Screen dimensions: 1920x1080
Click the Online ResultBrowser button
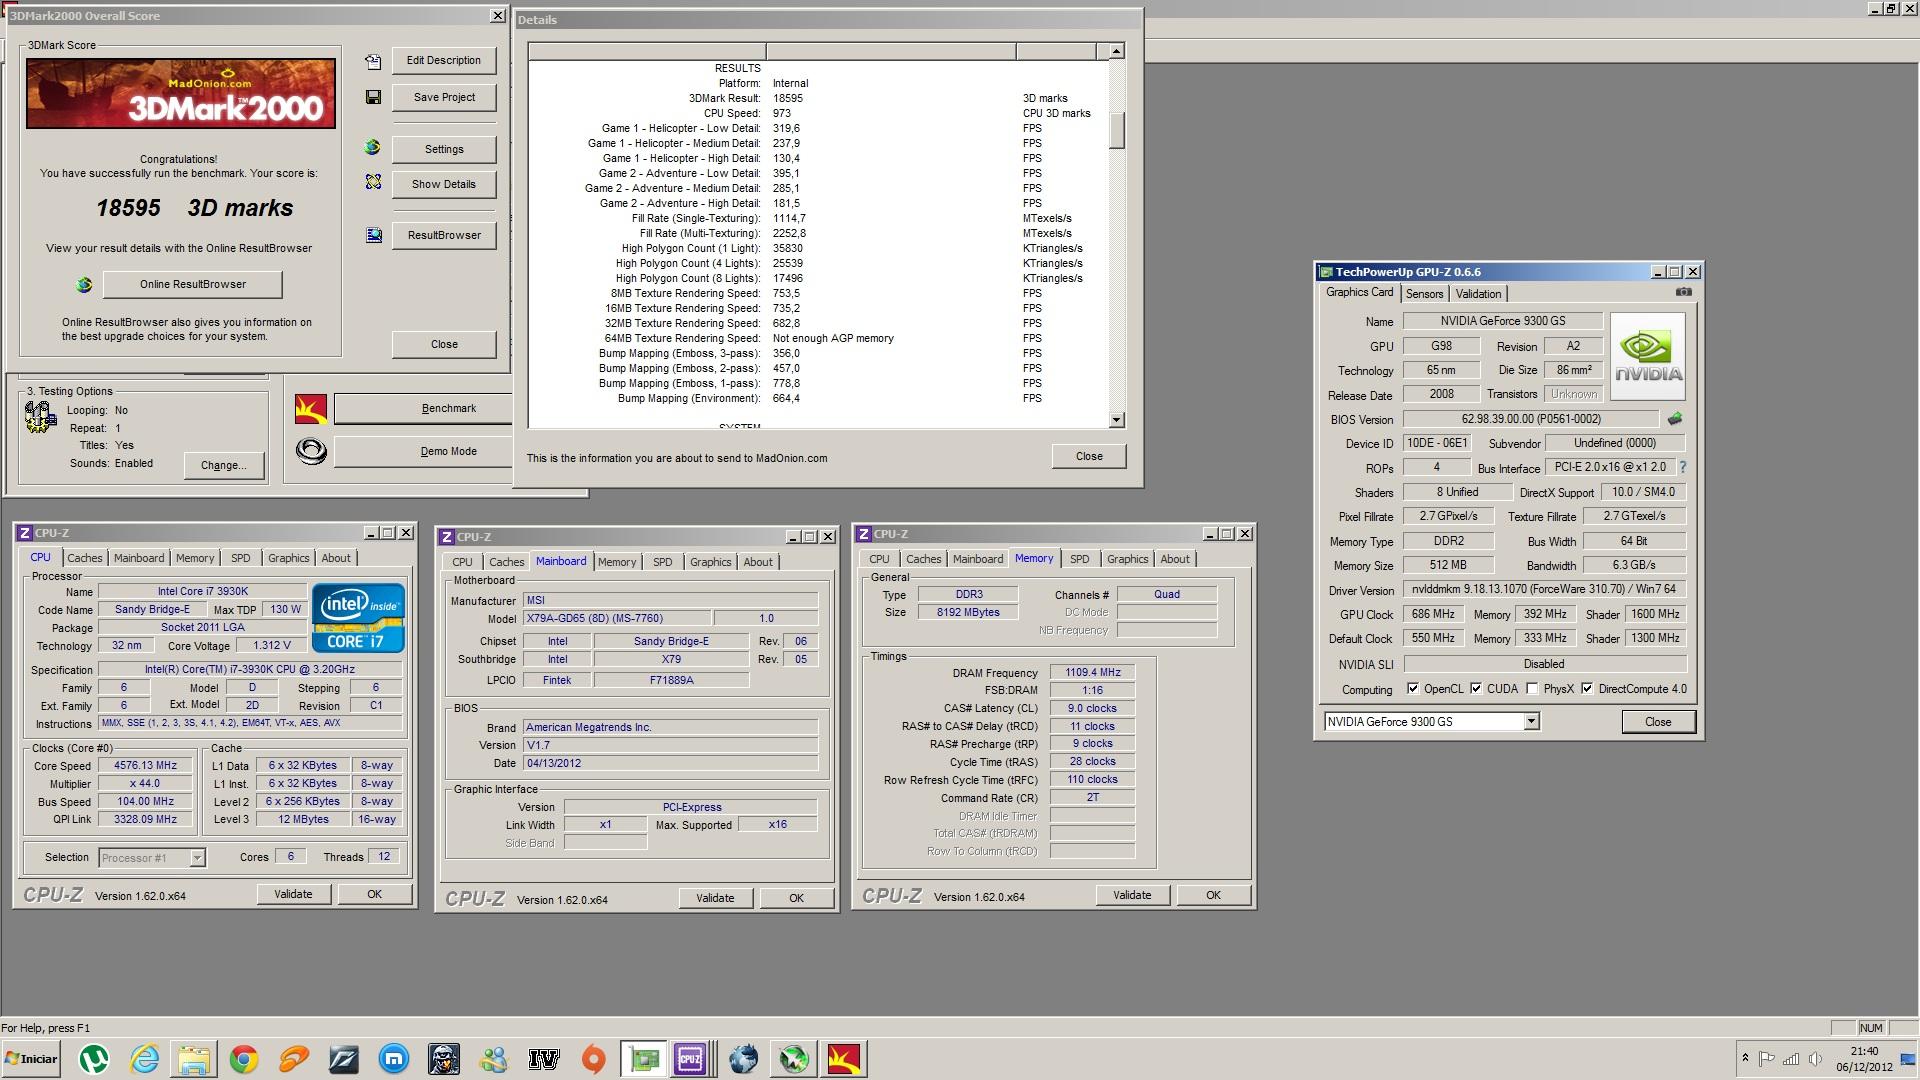[193, 285]
